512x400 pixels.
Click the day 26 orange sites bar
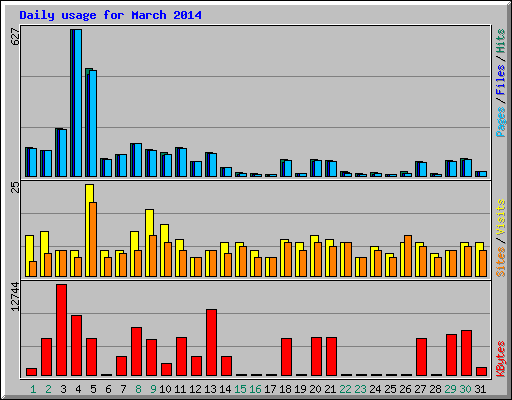pyautogui.click(x=408, y=256)
